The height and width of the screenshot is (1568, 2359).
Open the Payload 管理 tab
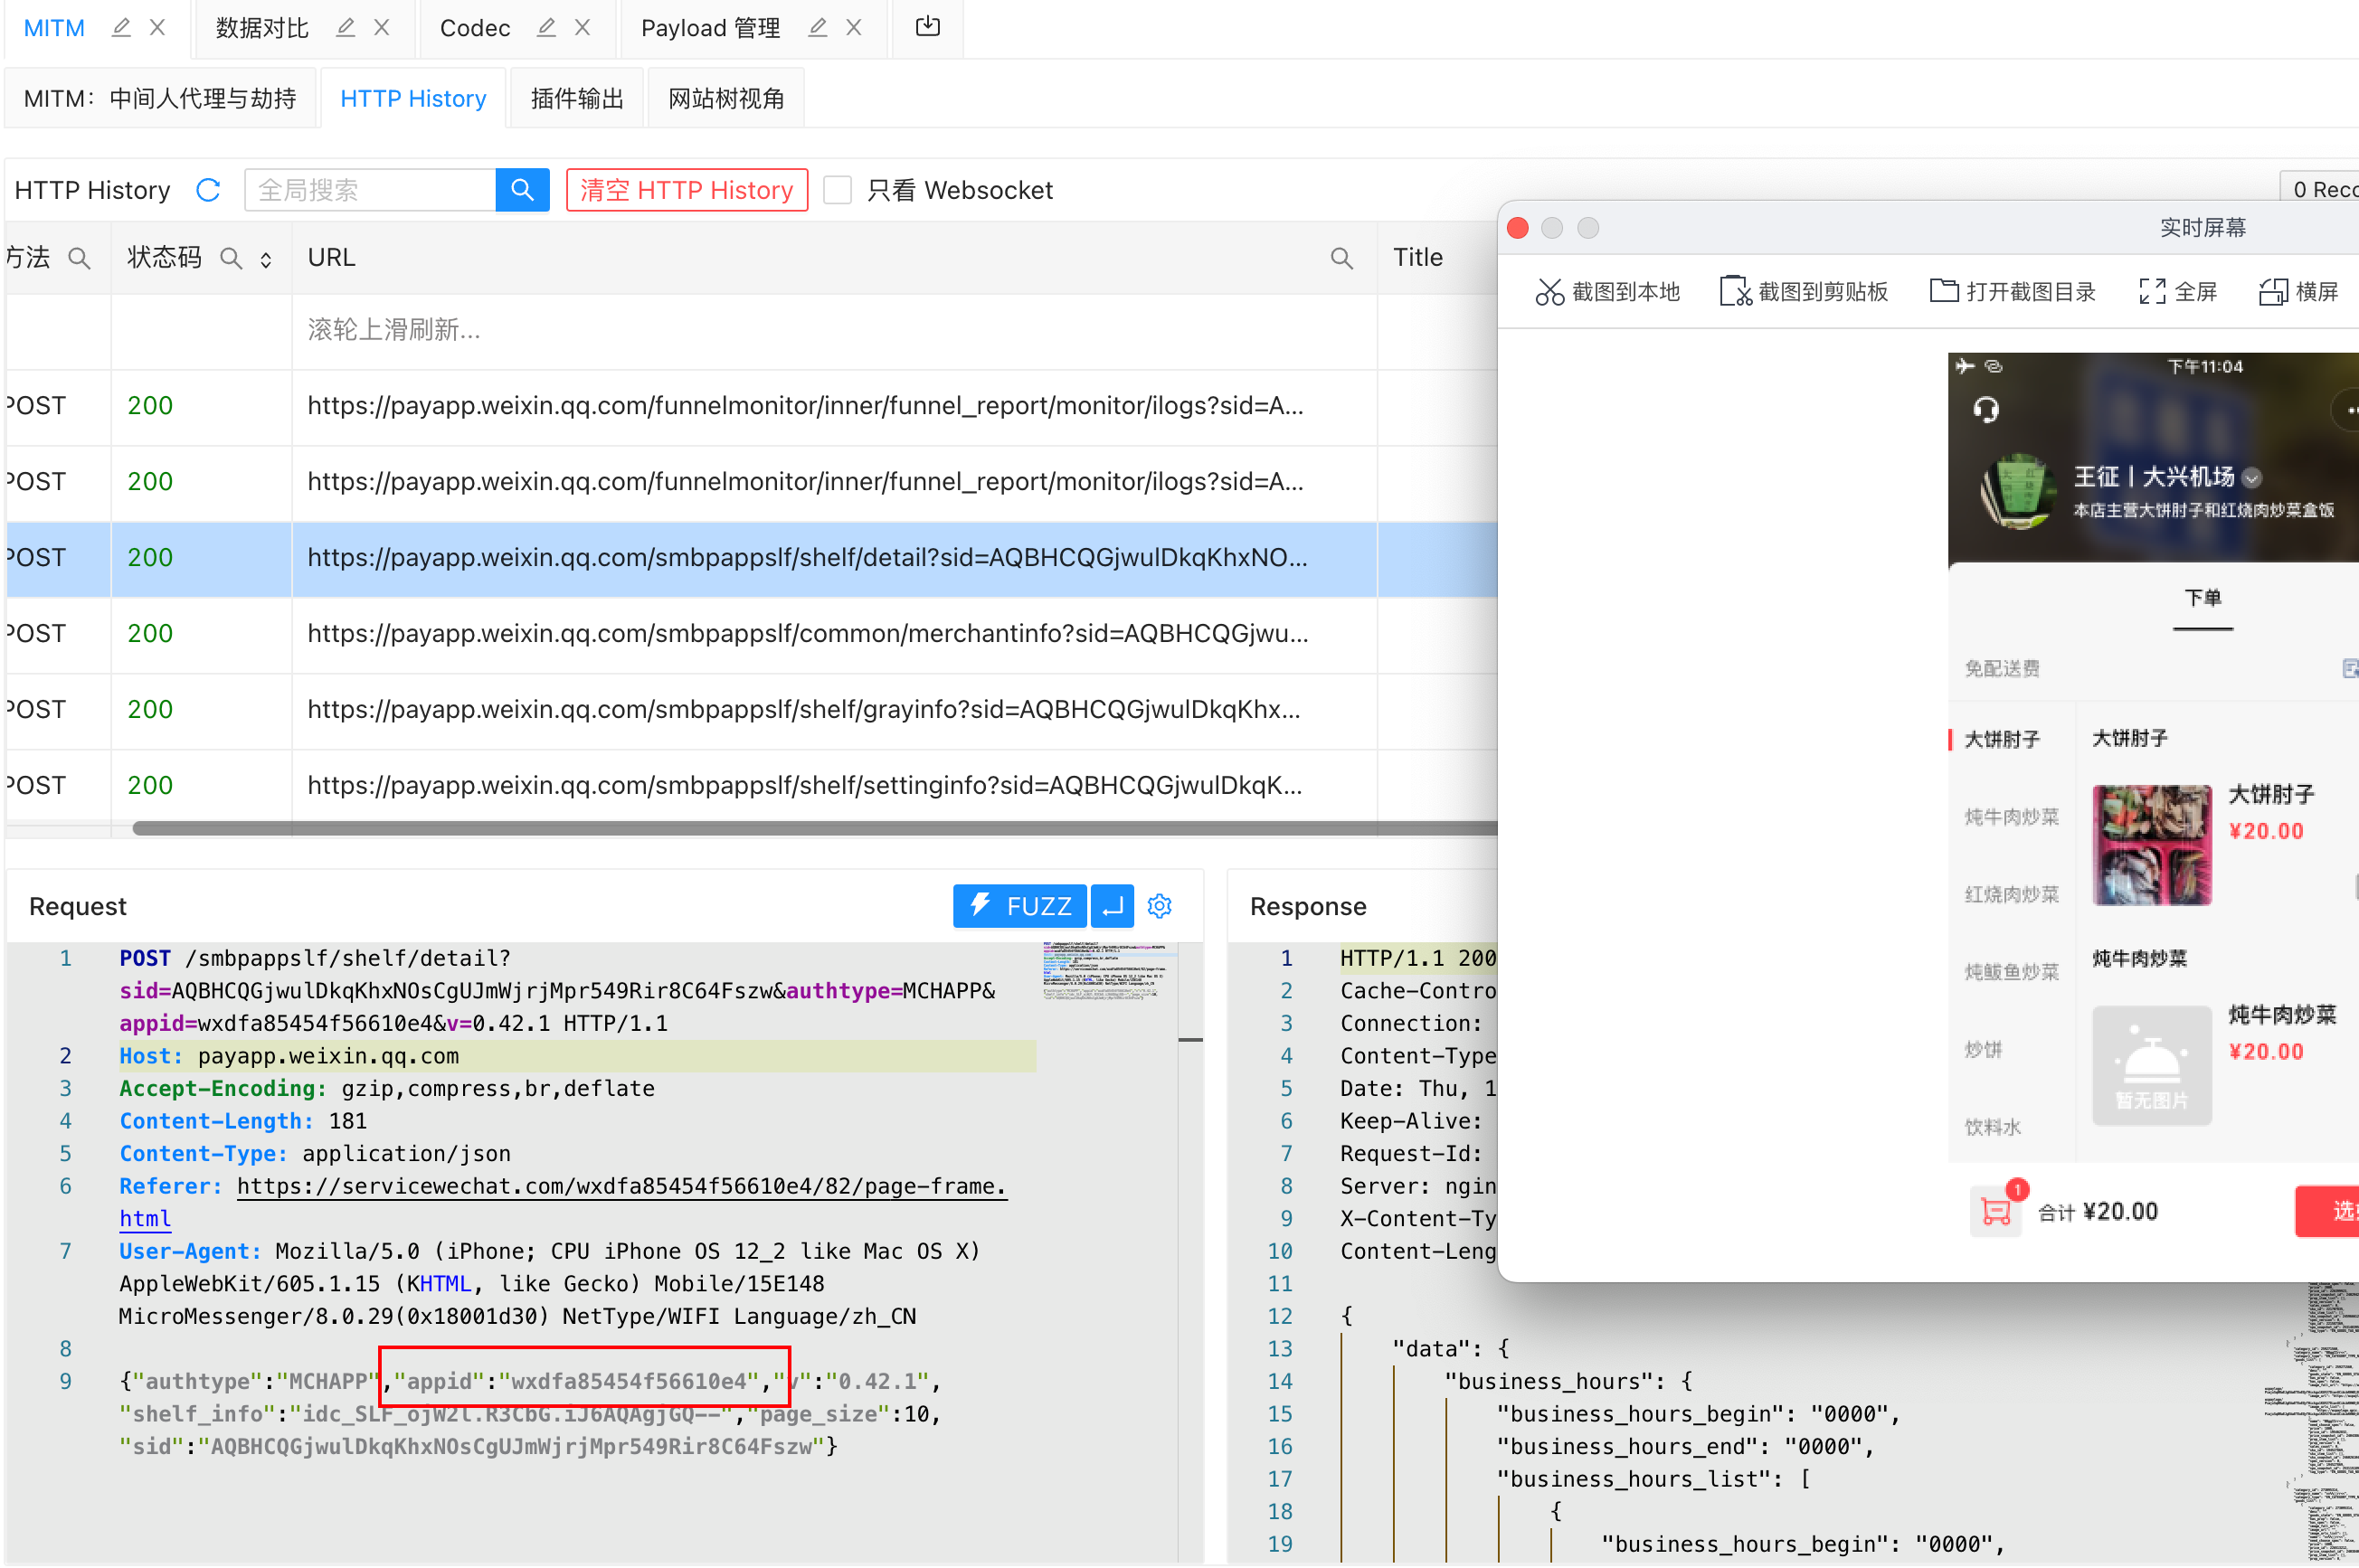(710, 28)
